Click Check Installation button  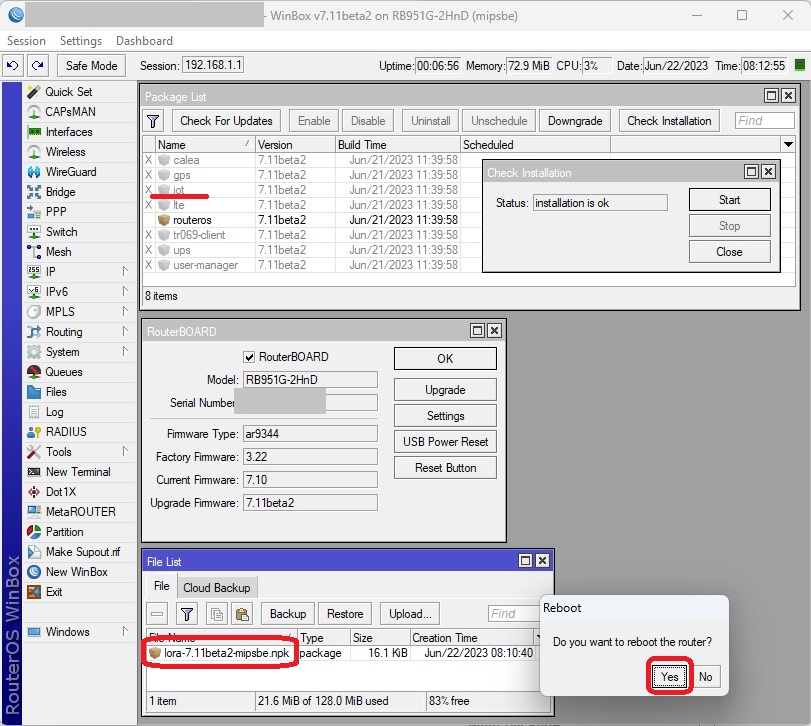[669, 121]
